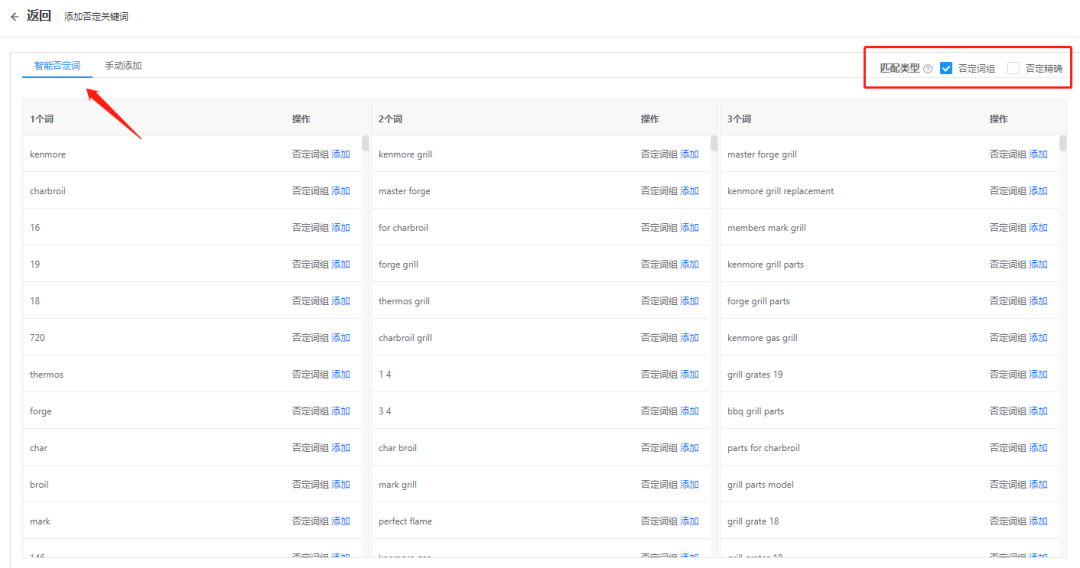Select the 'perfect flame' keyword text
The image size is (1080, 568).
[405, 521]
